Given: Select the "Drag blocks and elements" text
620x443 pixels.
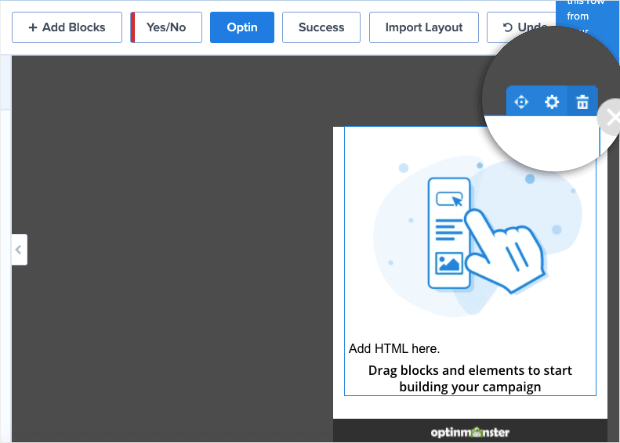Looking at the screenshot, I should [470, 378].
